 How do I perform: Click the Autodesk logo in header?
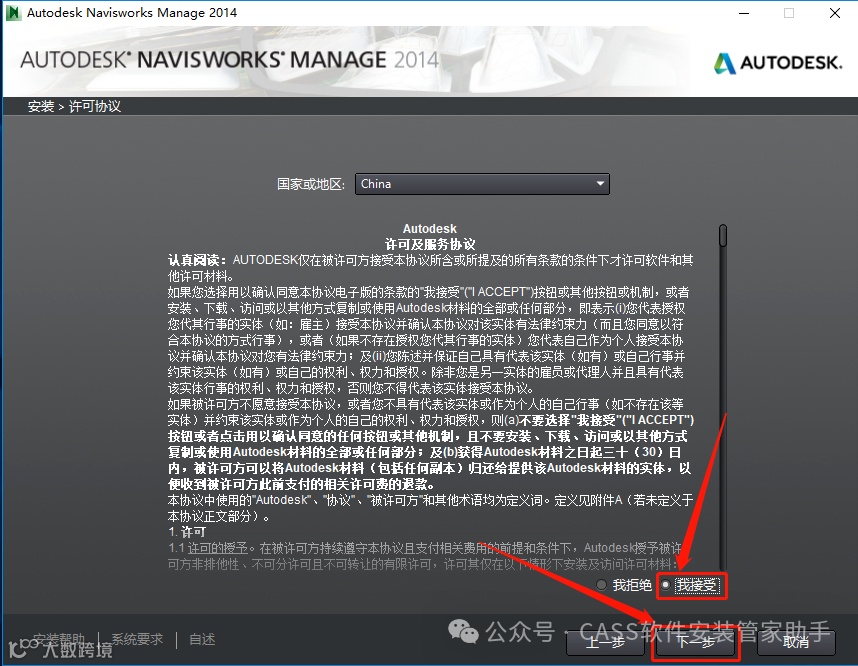point(778,63)
